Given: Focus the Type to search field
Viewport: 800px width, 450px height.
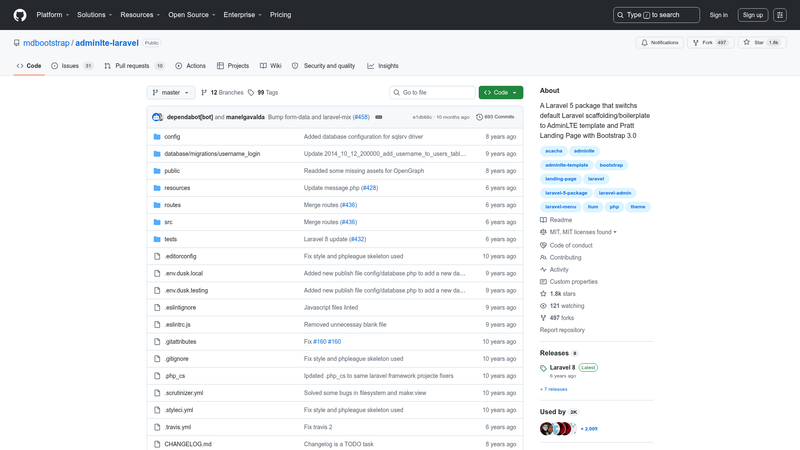Looking at the screenshot, I should coord(656,15).
